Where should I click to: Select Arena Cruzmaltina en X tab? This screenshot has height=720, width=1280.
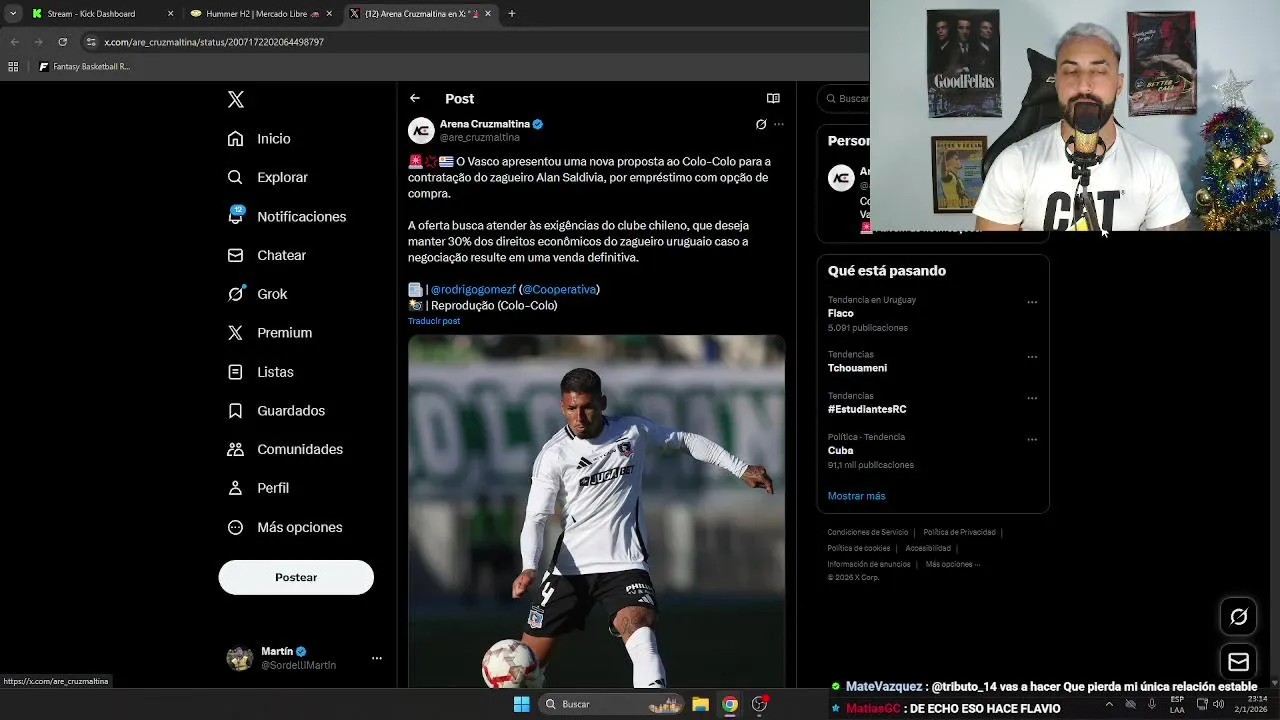coord(420,14)
